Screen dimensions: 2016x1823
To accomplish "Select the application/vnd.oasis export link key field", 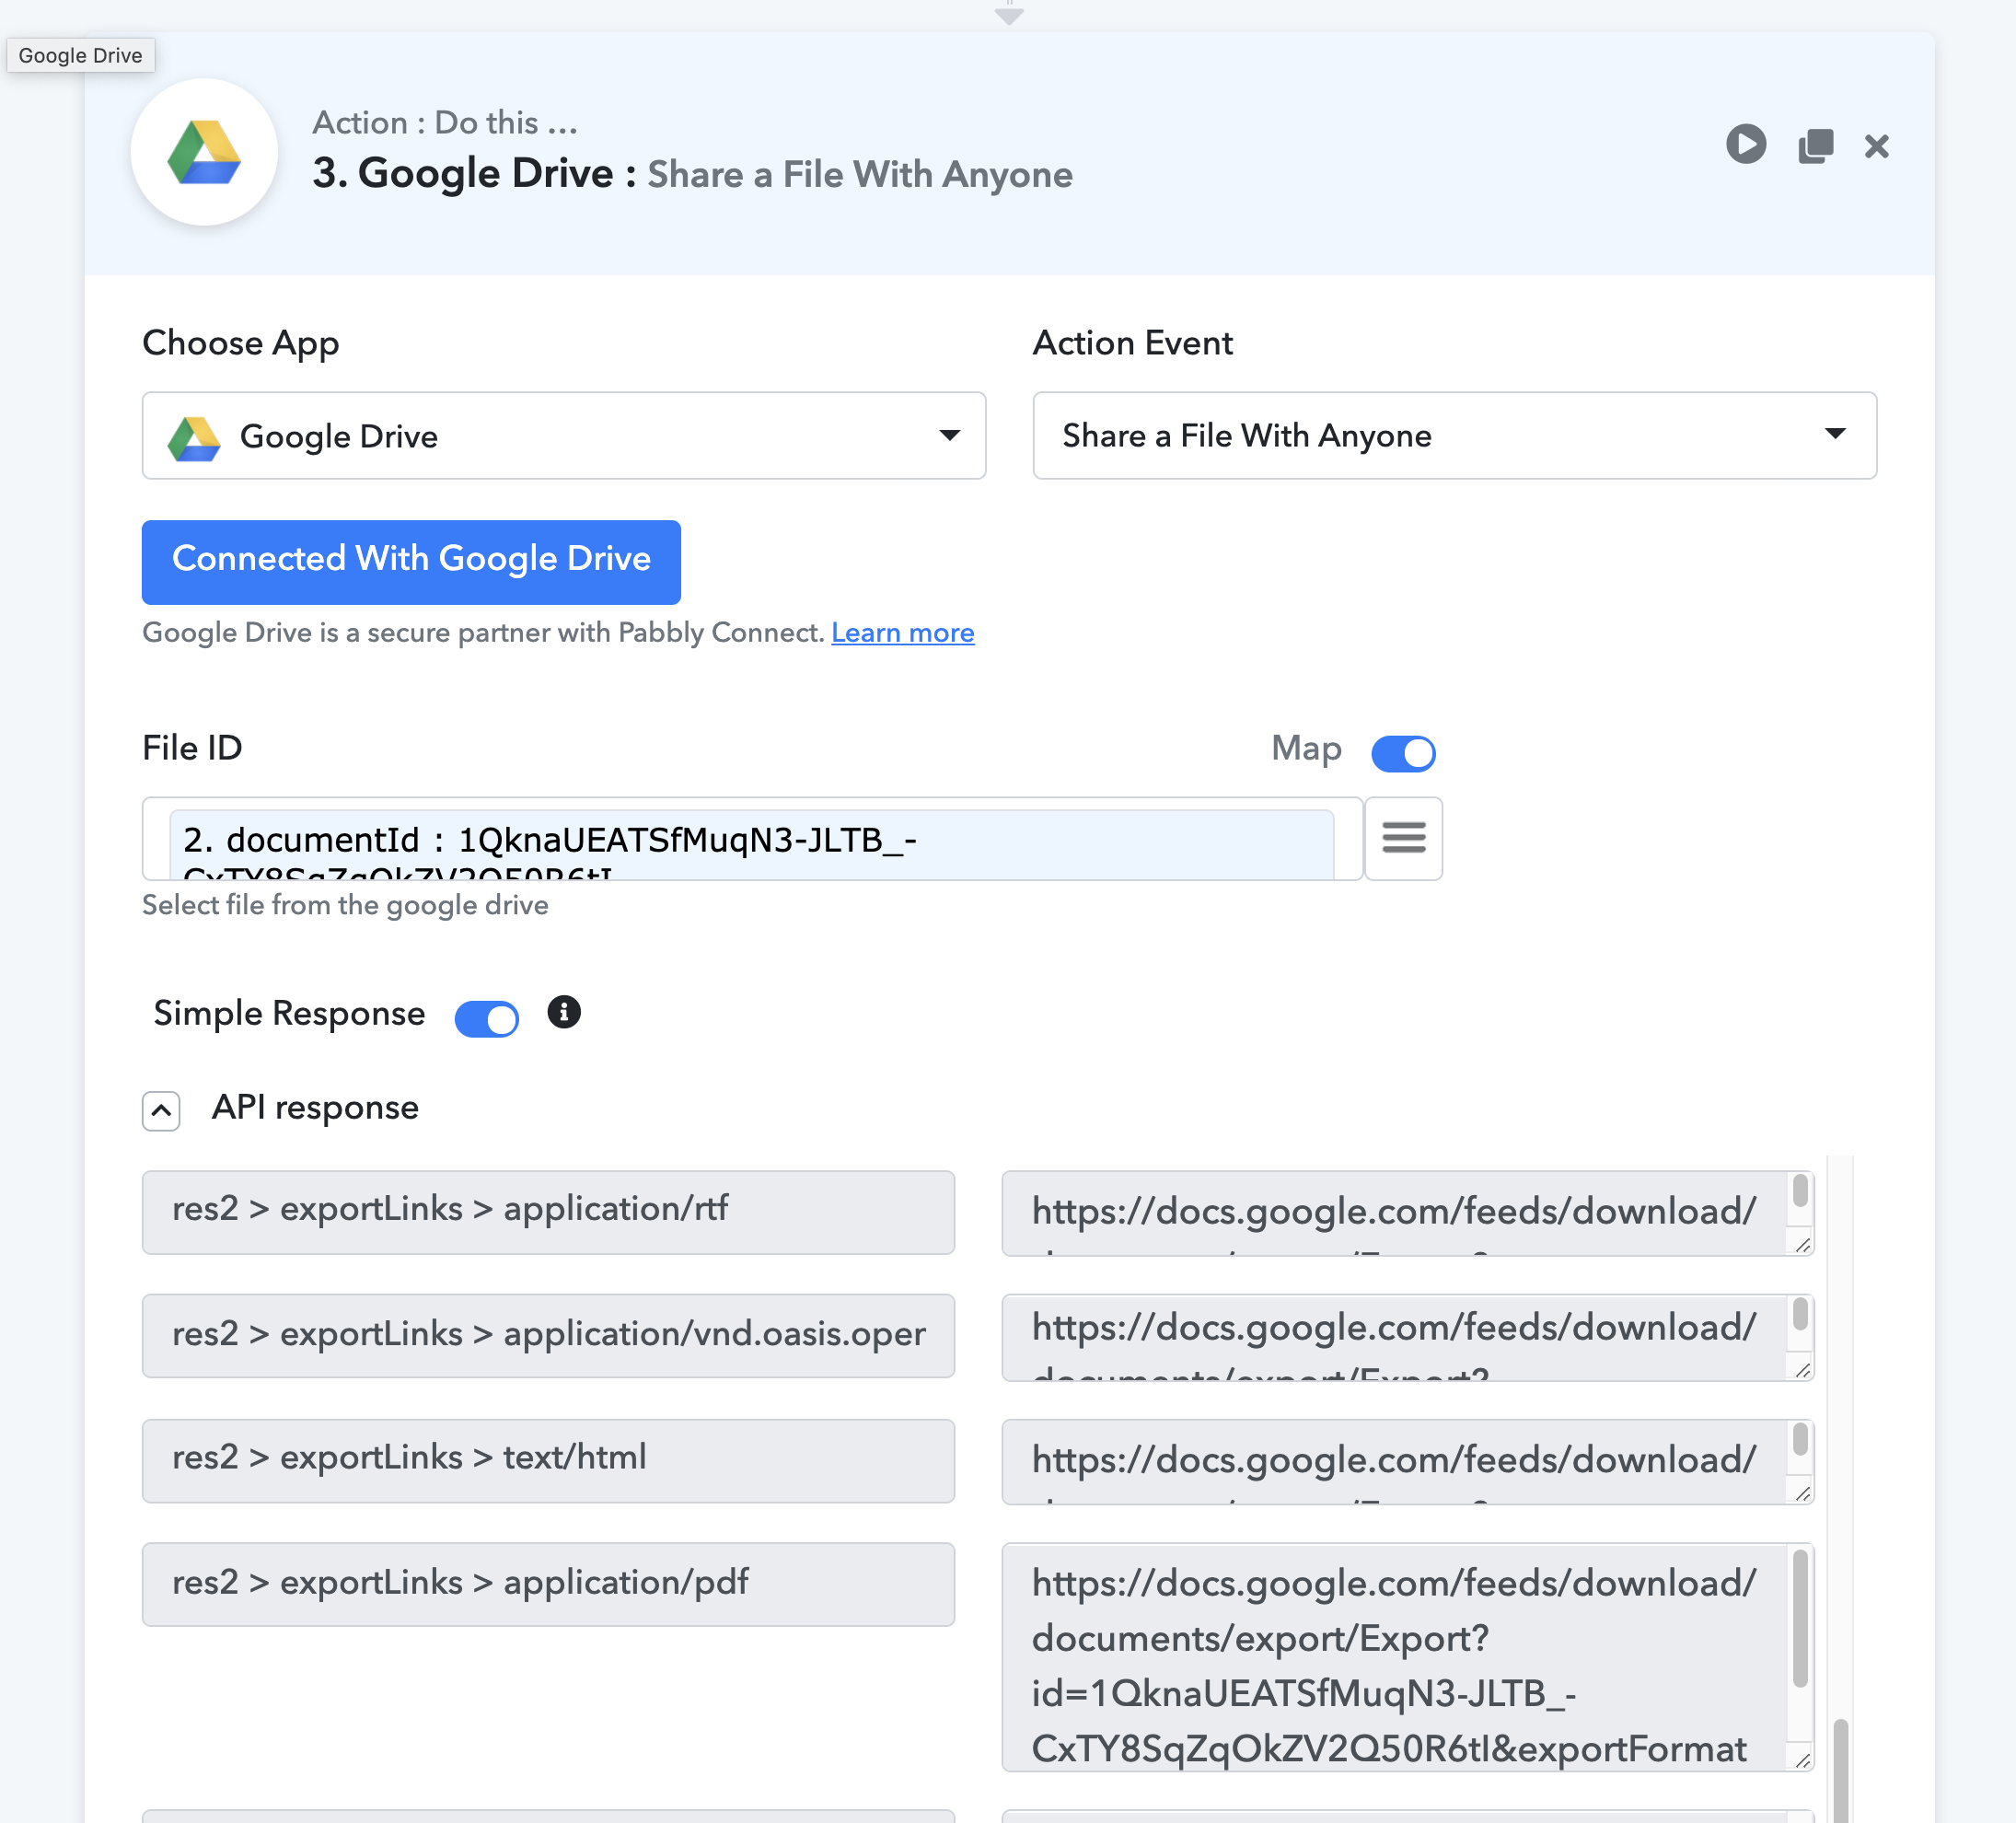I will [x=548, y=1336].
